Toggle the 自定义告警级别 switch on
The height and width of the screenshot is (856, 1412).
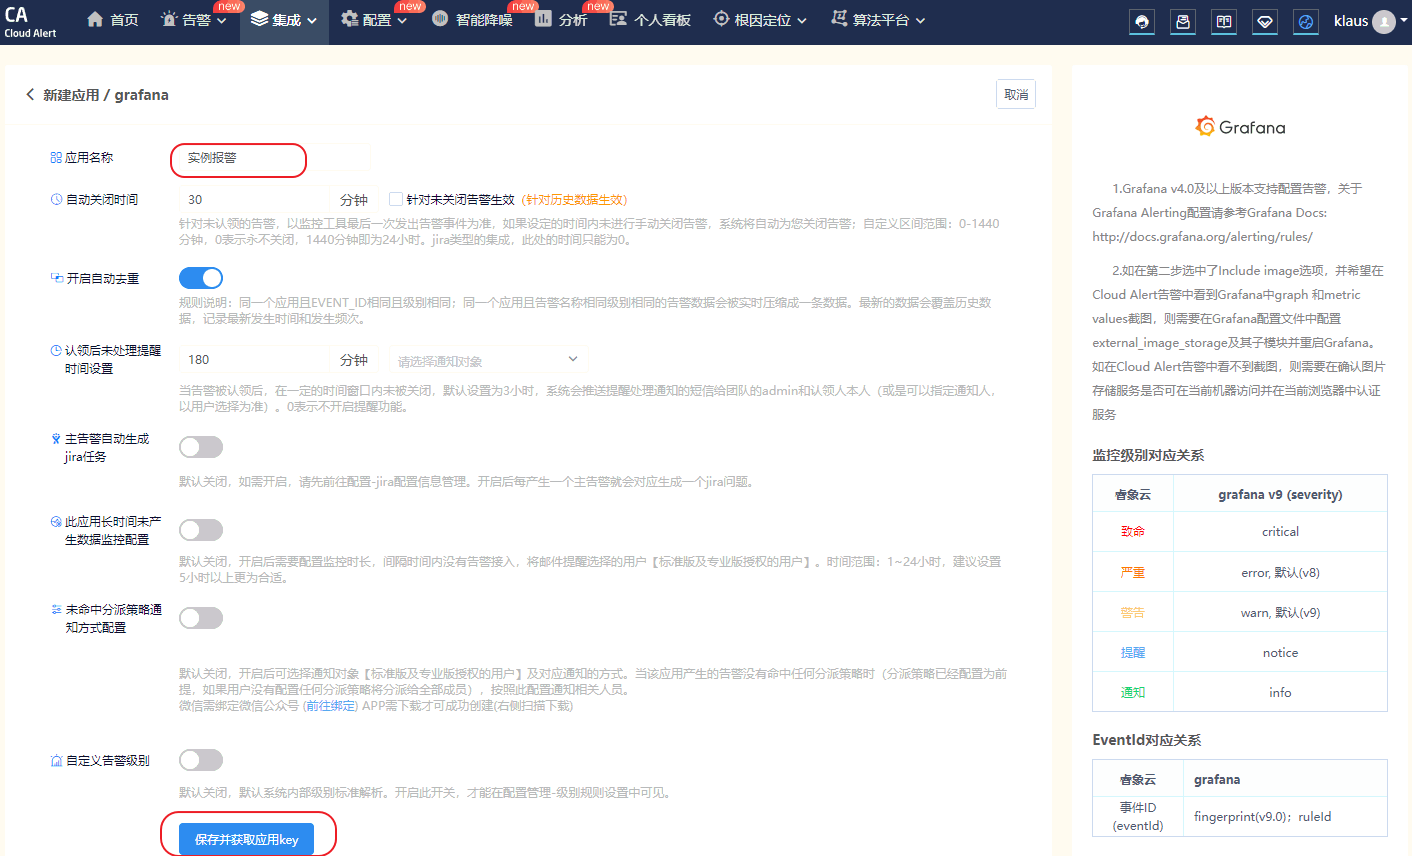click(201, 760)
